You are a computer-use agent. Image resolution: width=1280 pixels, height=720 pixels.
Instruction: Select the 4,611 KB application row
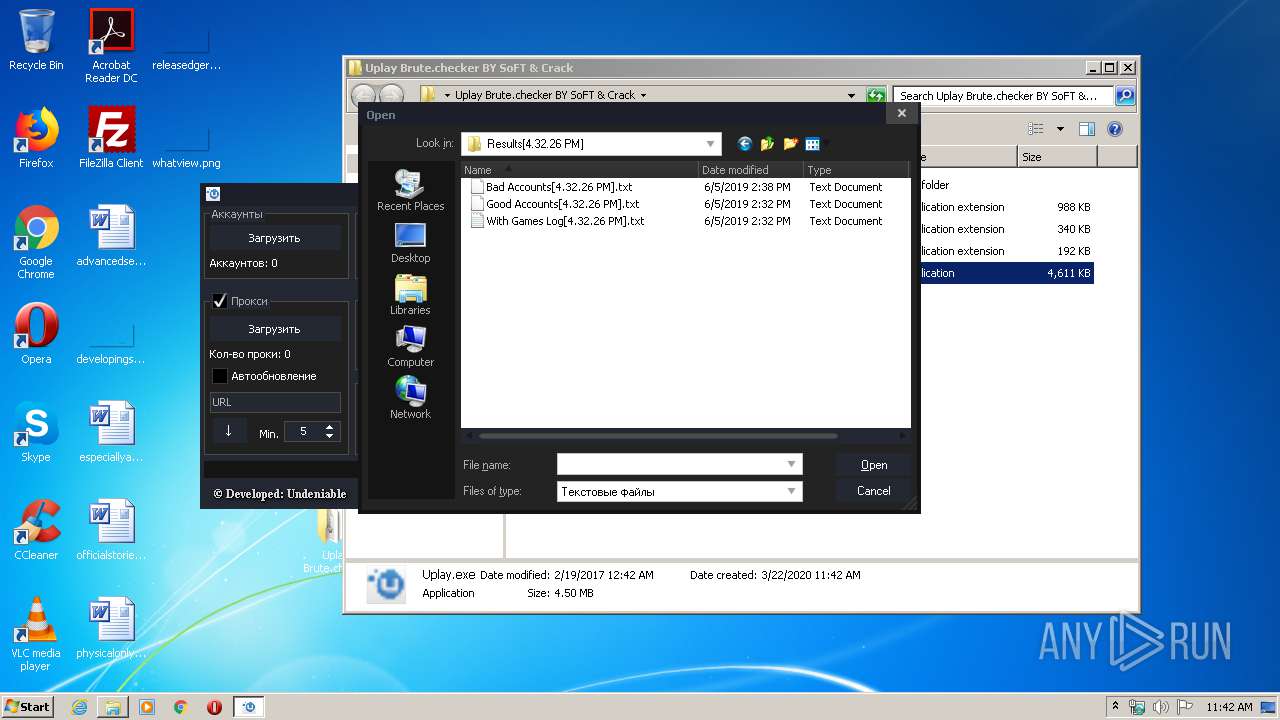coord(1006,273)
